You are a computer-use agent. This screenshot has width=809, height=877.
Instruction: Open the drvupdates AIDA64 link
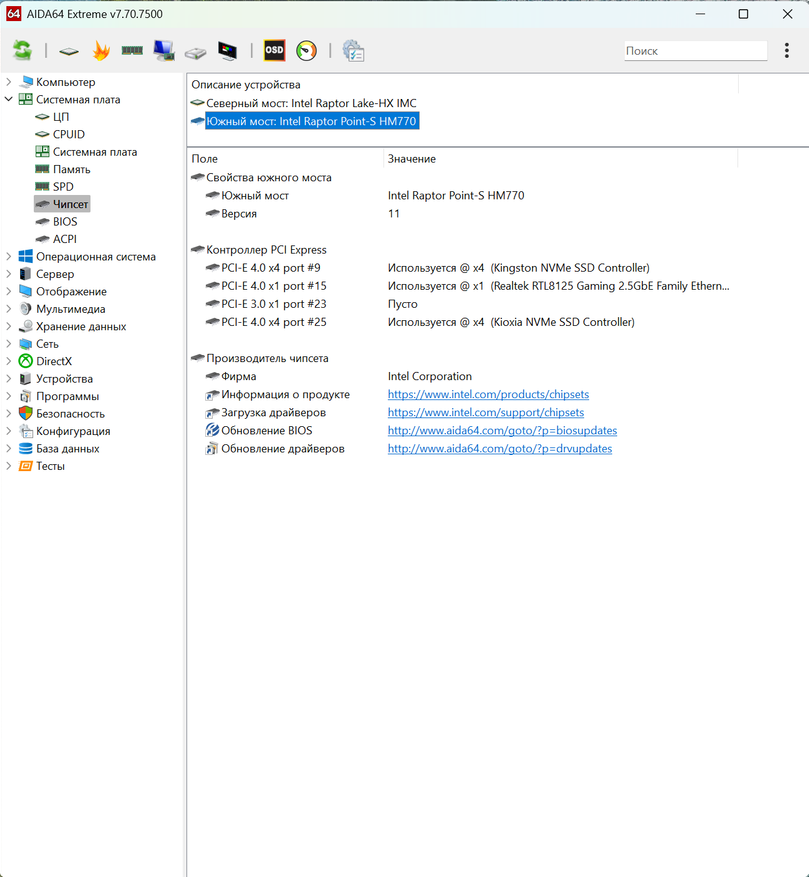pyautogui.click(x=500, y=449)
